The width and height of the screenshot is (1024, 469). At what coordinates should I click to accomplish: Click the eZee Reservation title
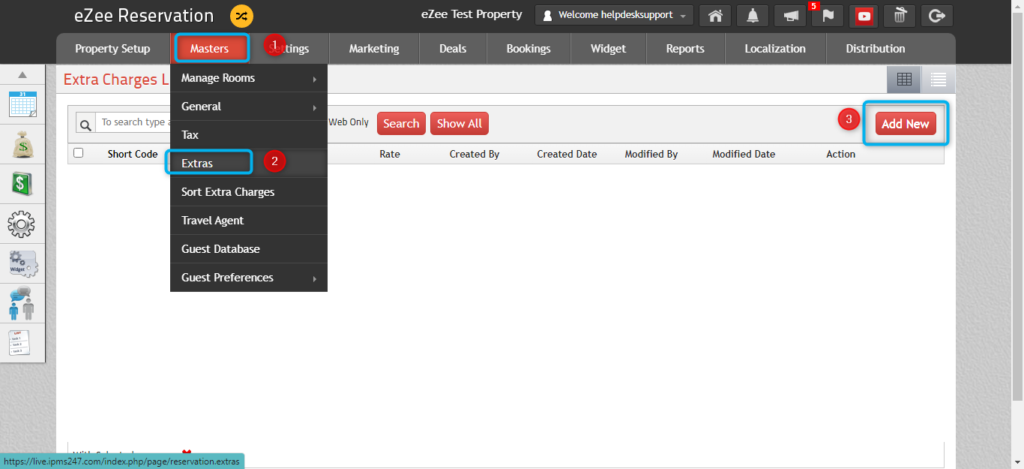[x=144, y=16]
